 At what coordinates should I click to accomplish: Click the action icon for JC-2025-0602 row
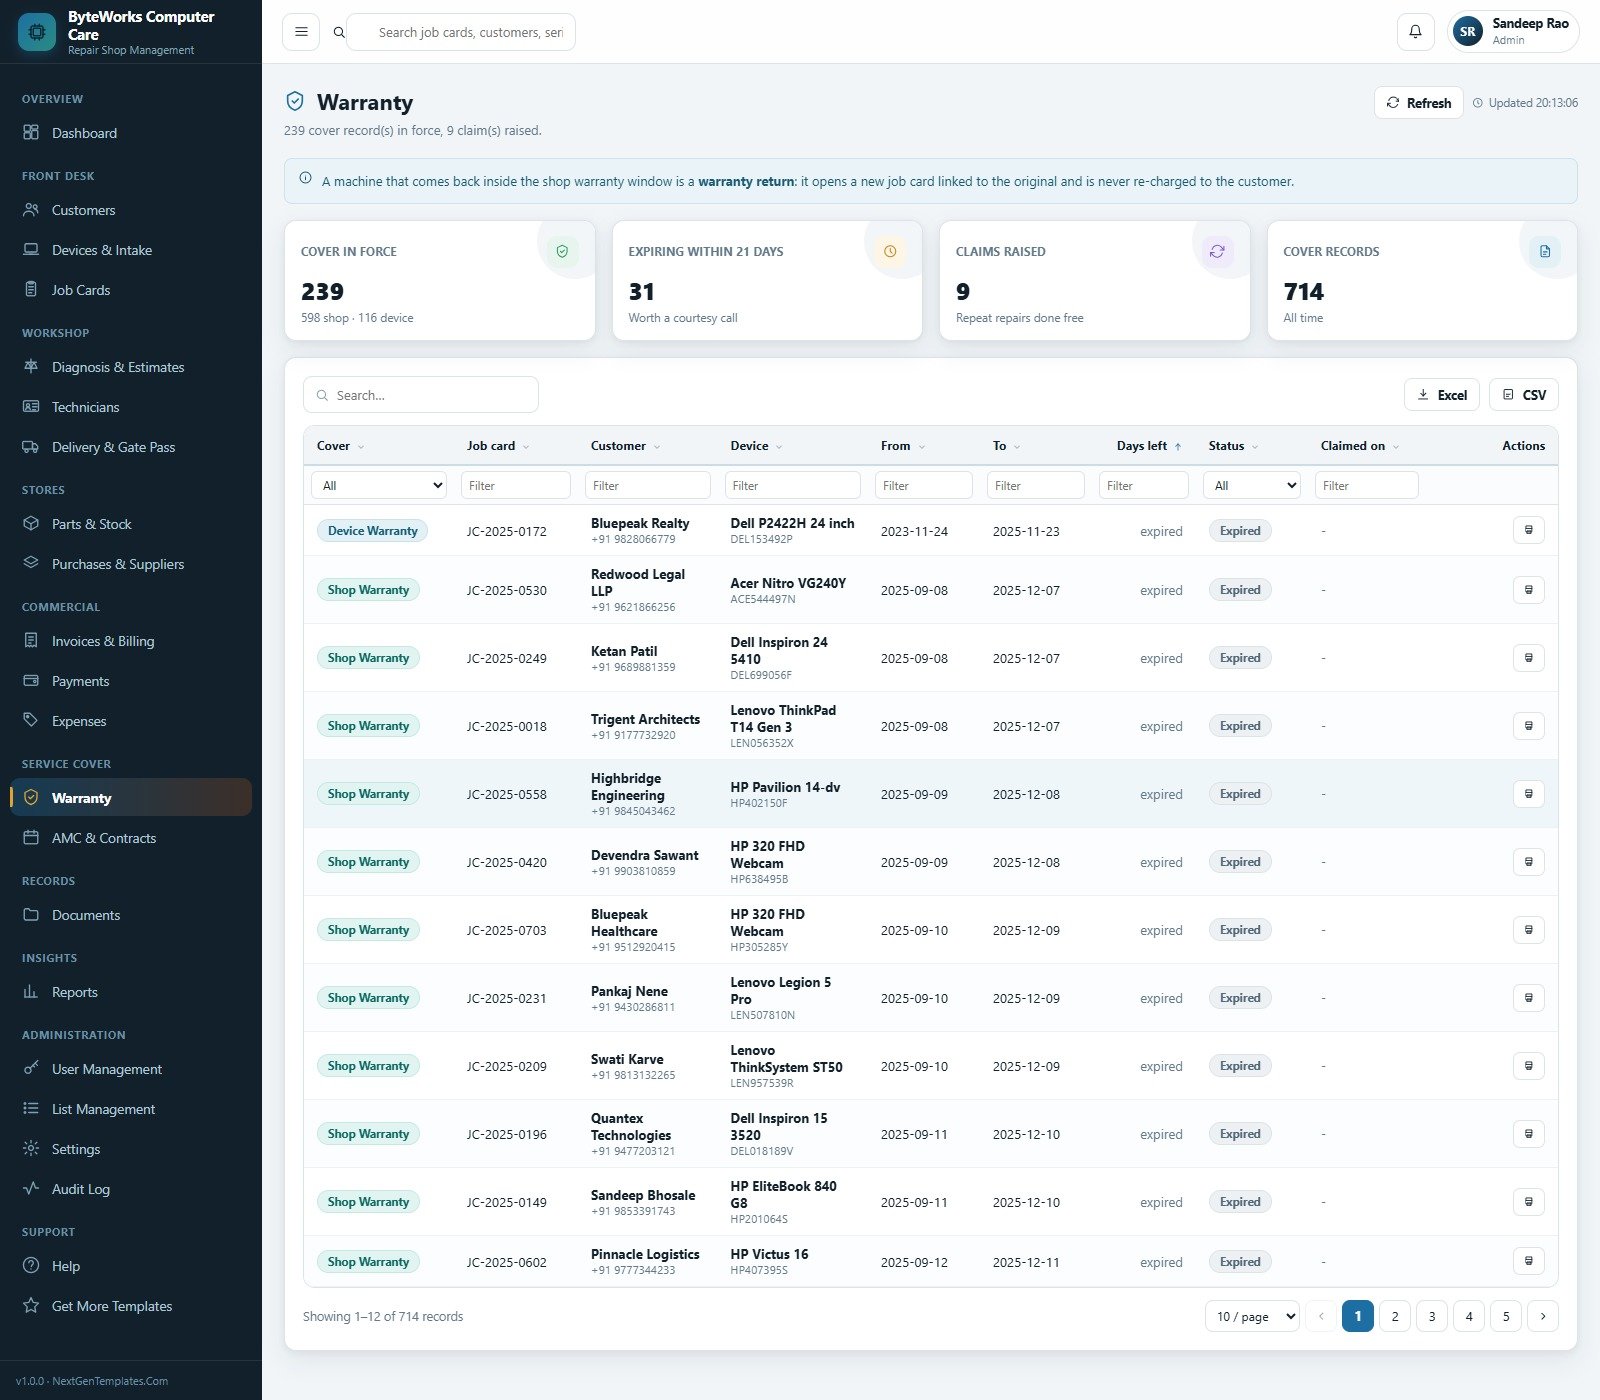(x=1528, y=1261)
